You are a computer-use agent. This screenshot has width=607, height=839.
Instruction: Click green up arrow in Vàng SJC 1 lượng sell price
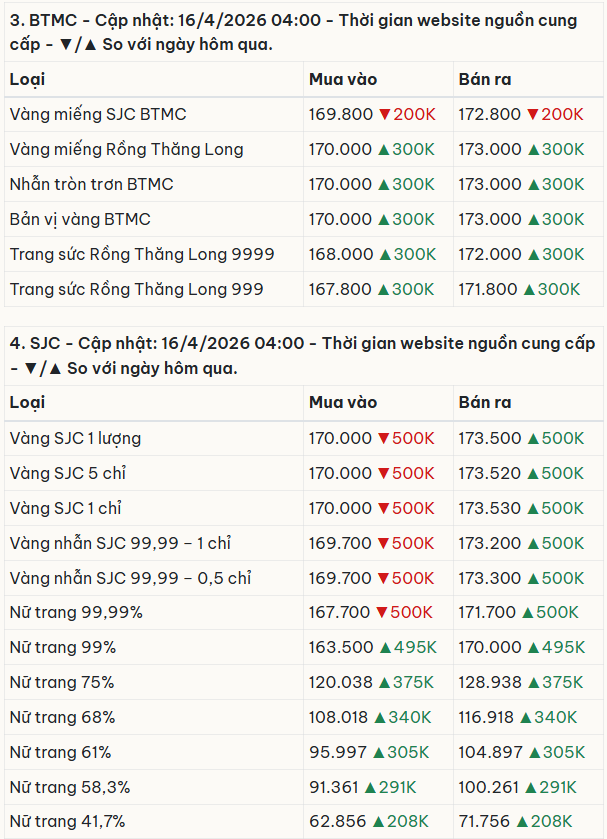534,438
